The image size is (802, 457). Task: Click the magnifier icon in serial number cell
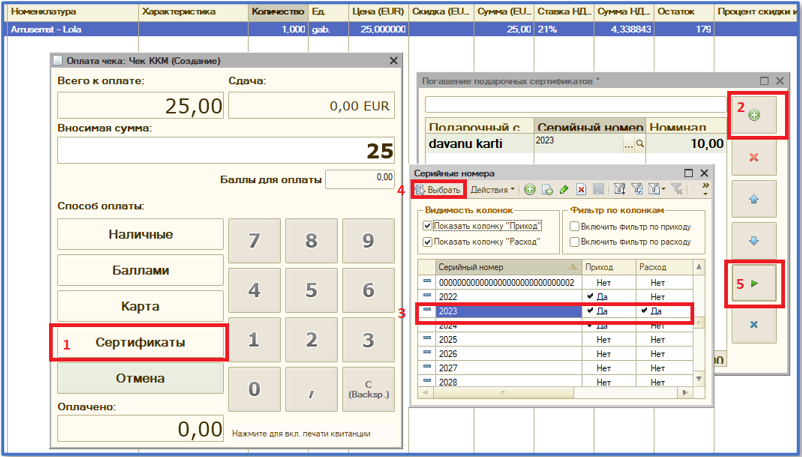point(640,145)
